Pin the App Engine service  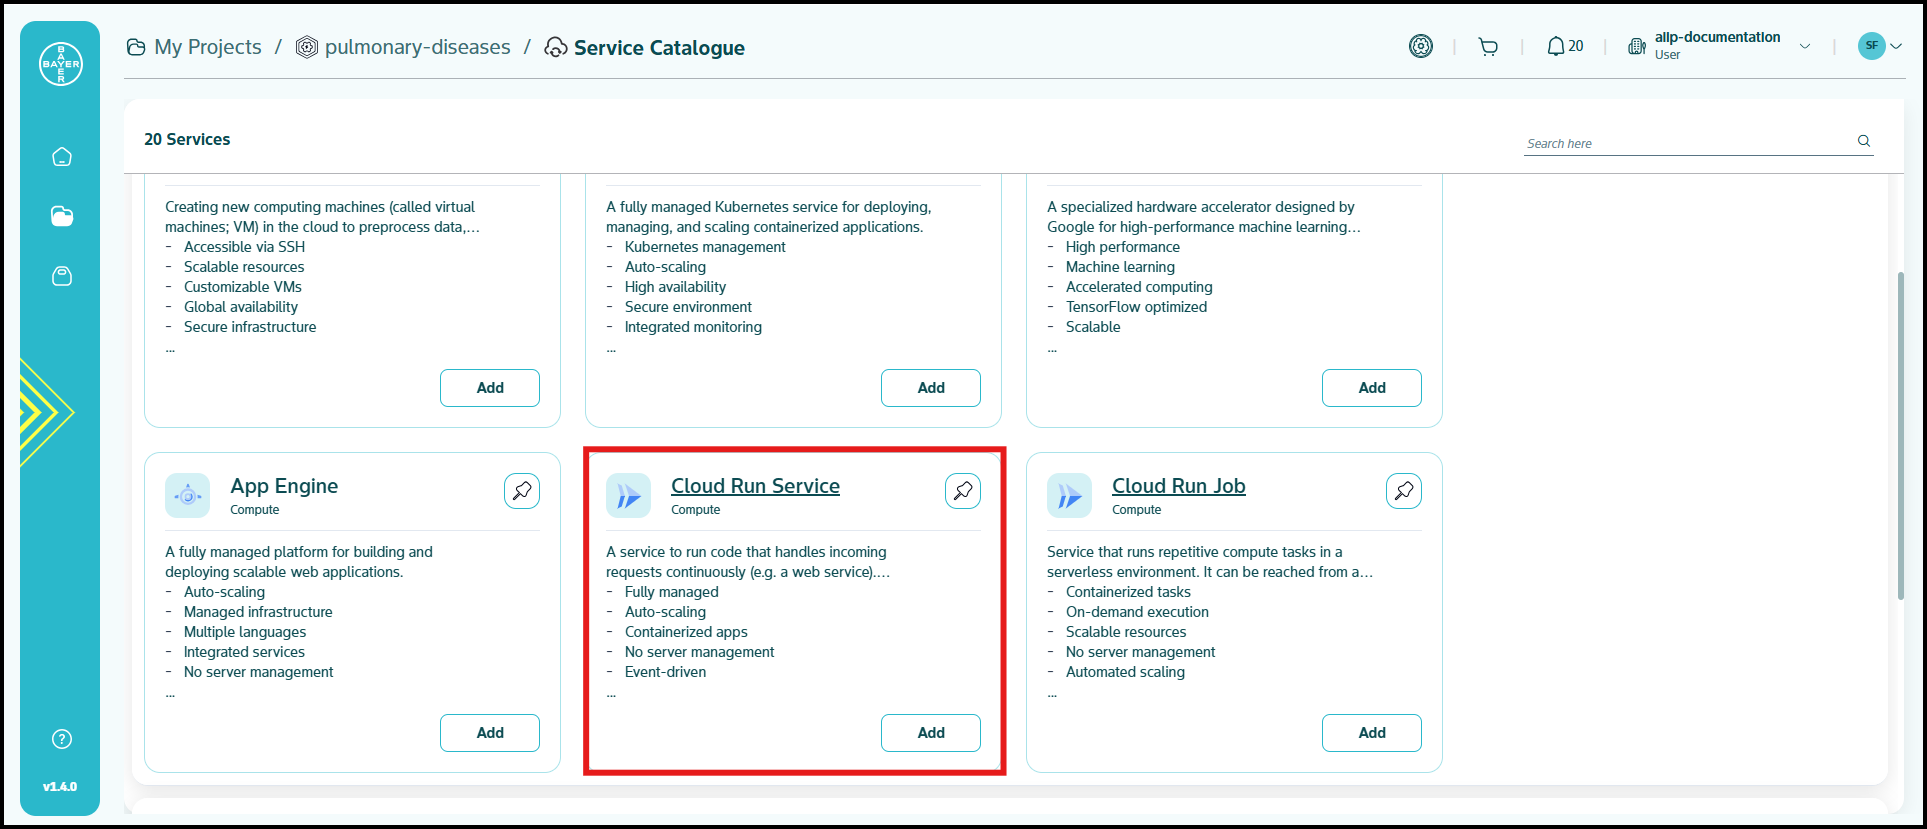pos(522,491)
